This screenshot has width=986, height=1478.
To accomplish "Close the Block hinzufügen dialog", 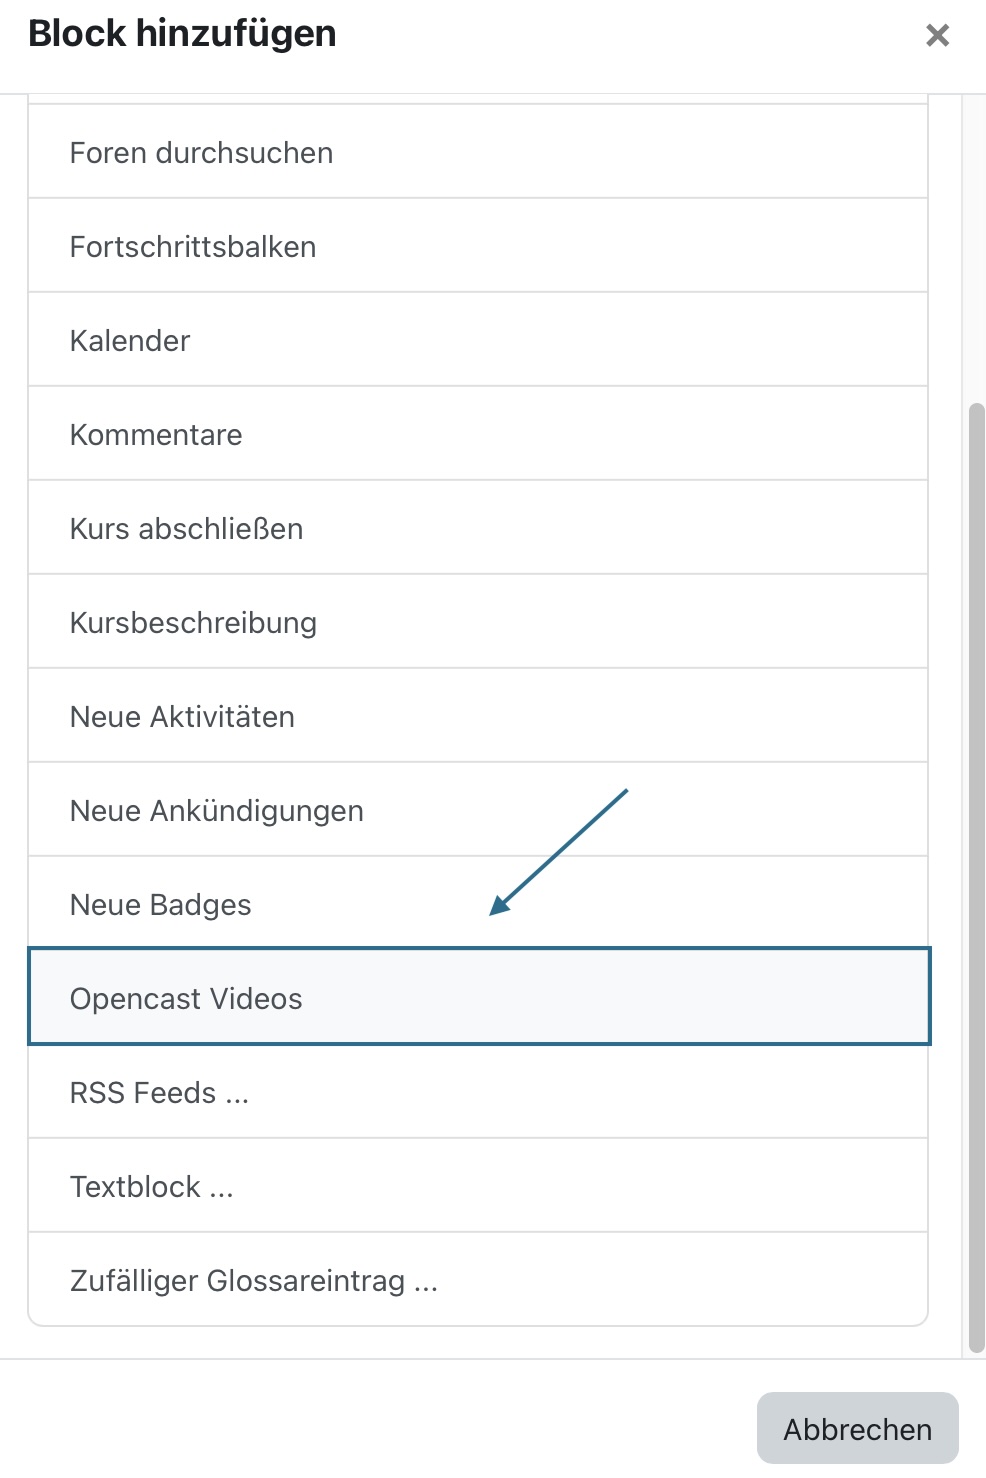I will pos(937,36).
